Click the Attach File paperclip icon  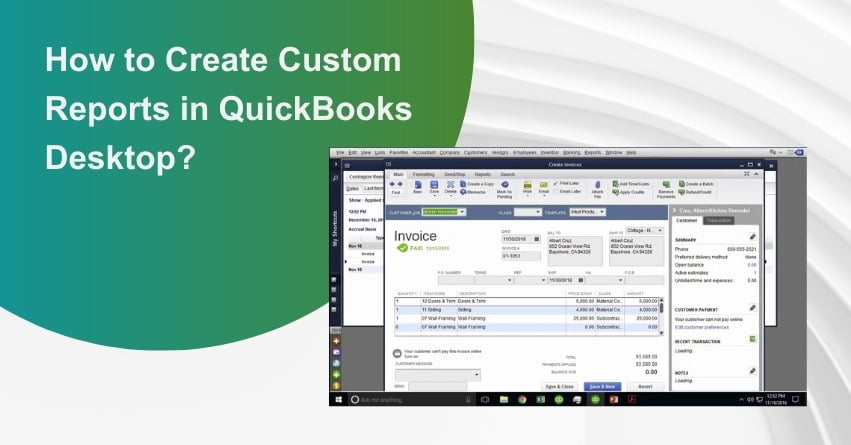pos(598,185)
